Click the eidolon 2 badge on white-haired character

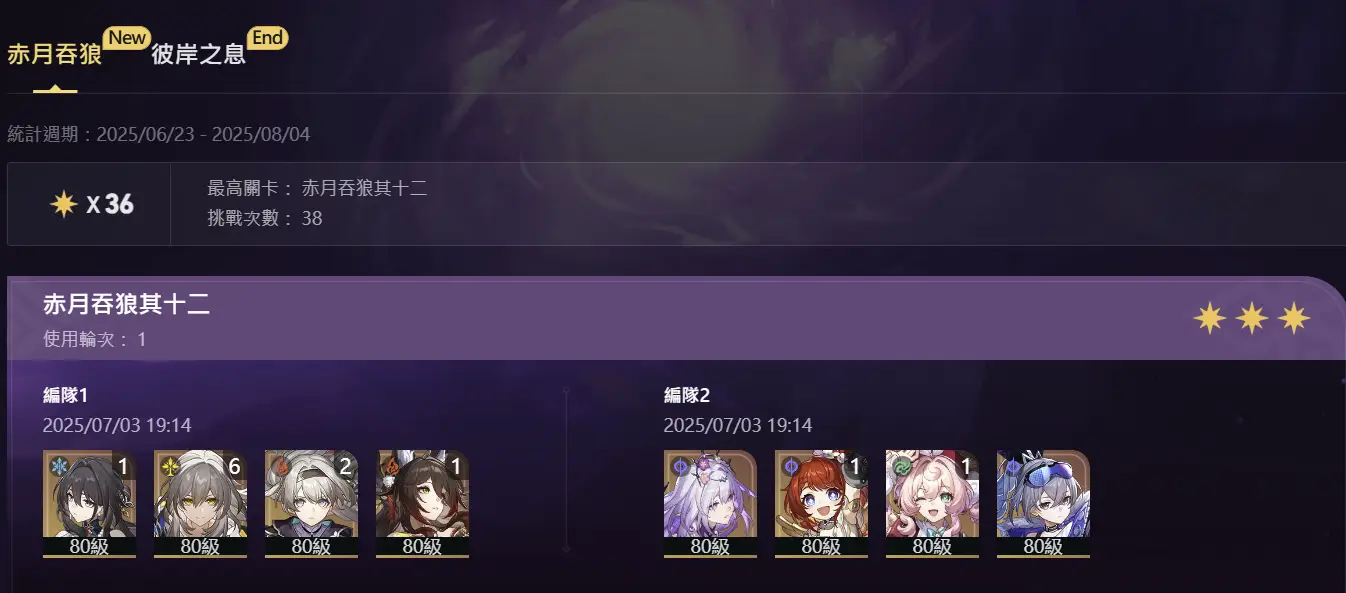click(x=345, y=465)
